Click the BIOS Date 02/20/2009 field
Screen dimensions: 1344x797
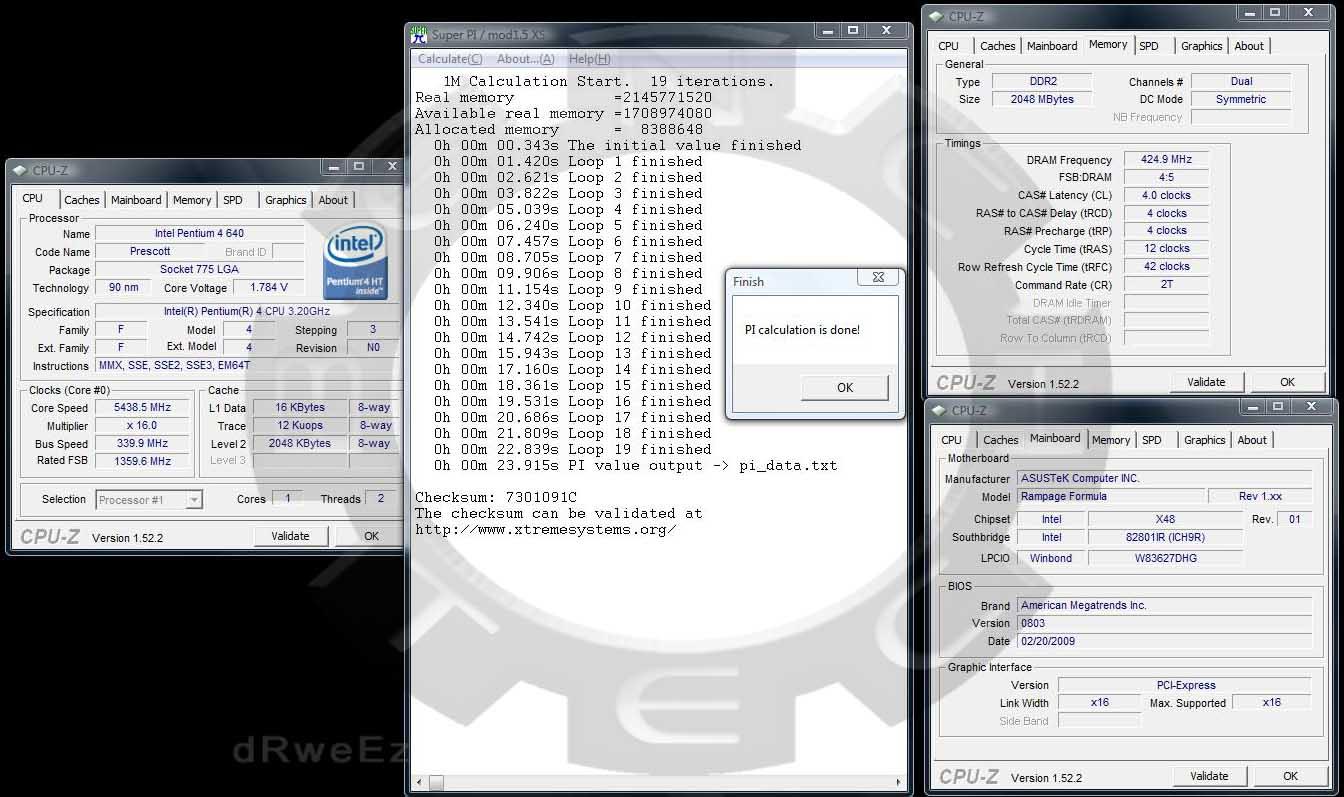tap(1164, 642)
